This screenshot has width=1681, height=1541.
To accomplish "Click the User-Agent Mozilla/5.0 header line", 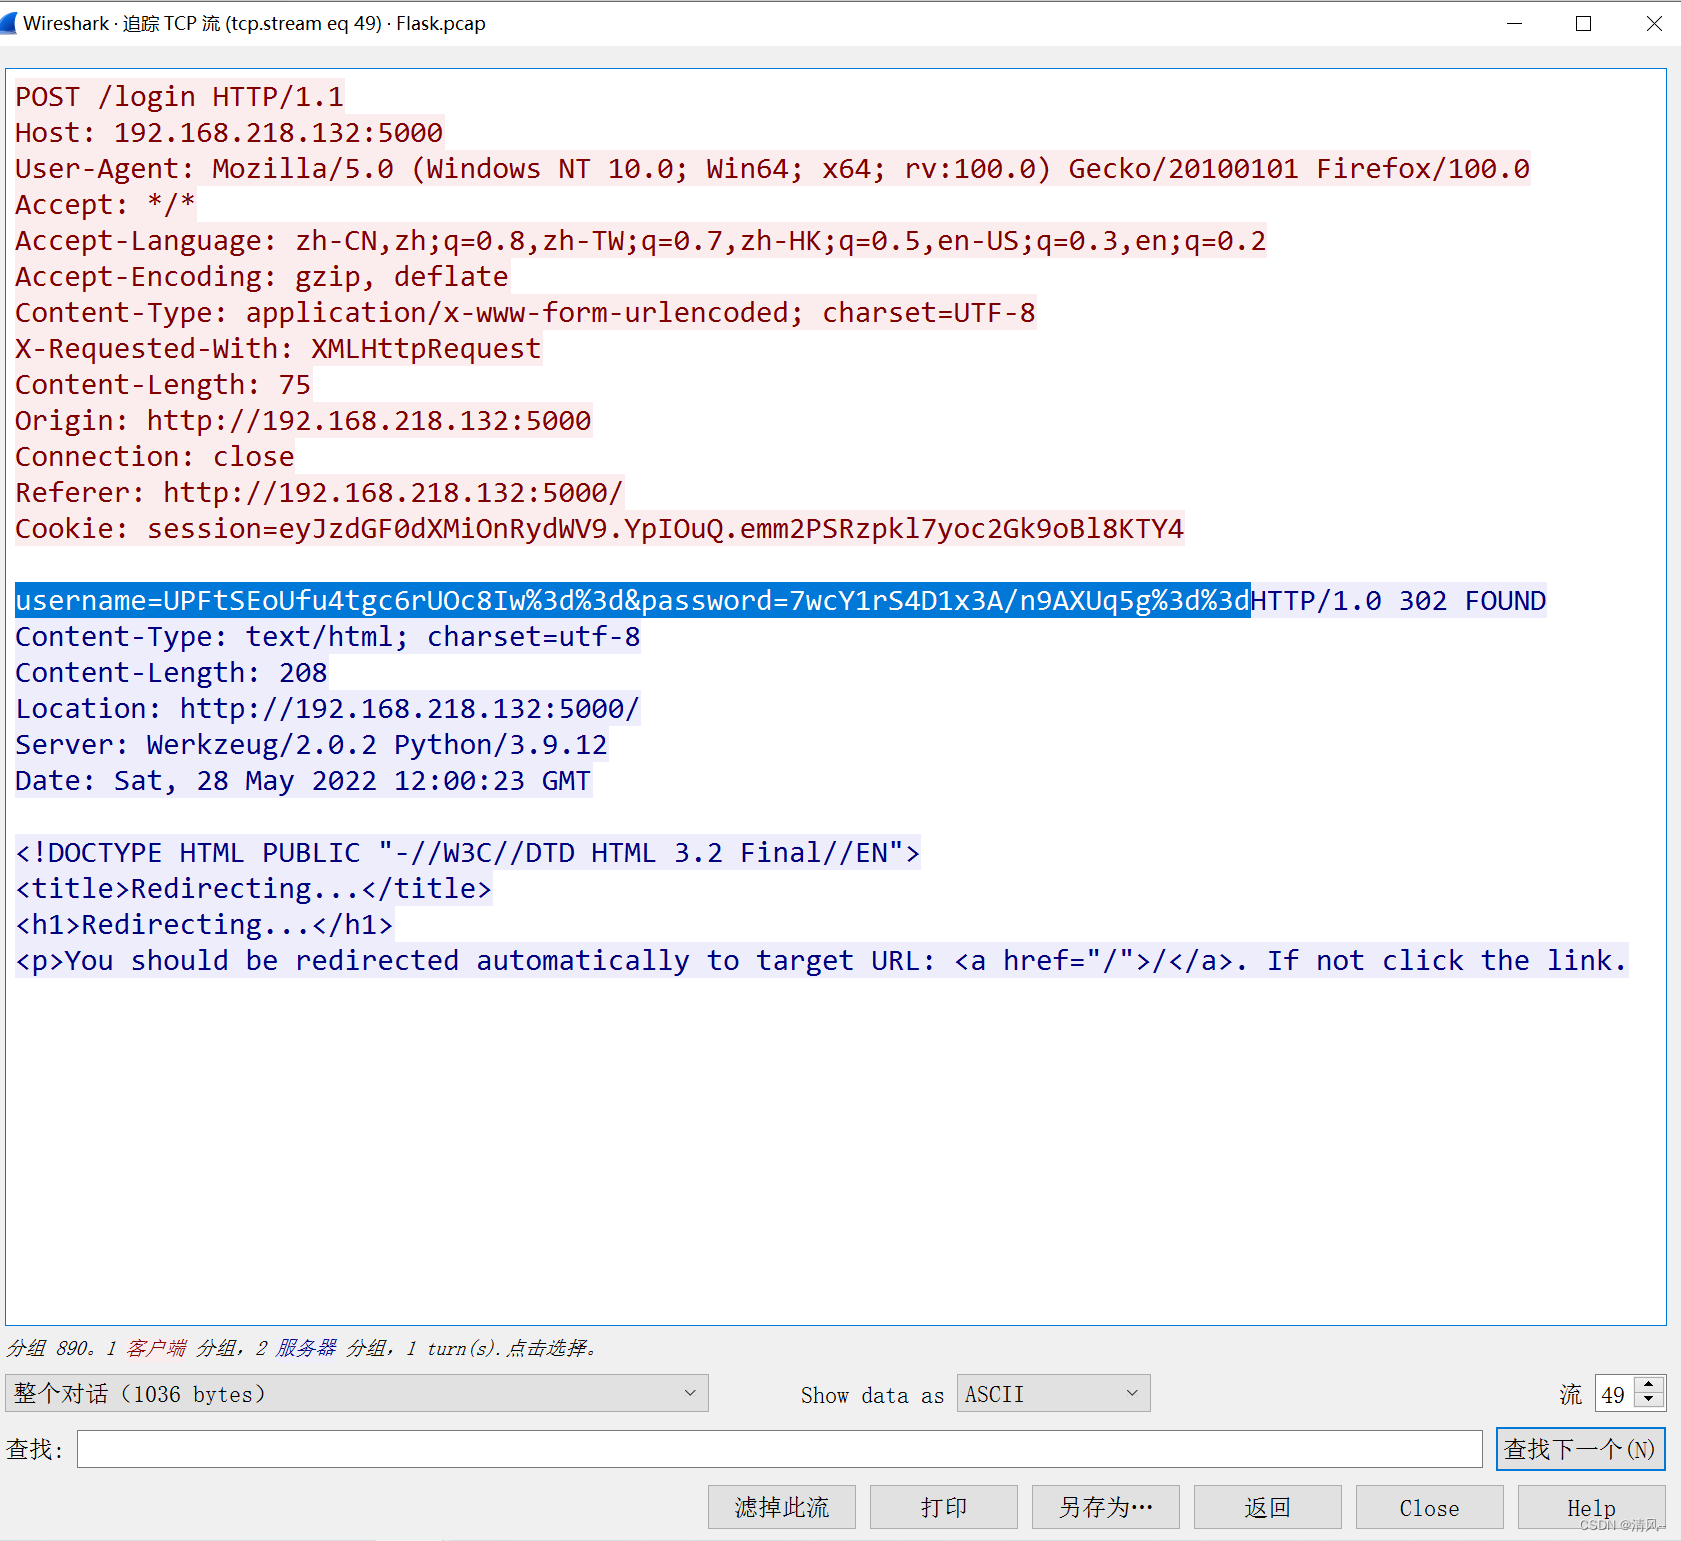I will point(772,169).
